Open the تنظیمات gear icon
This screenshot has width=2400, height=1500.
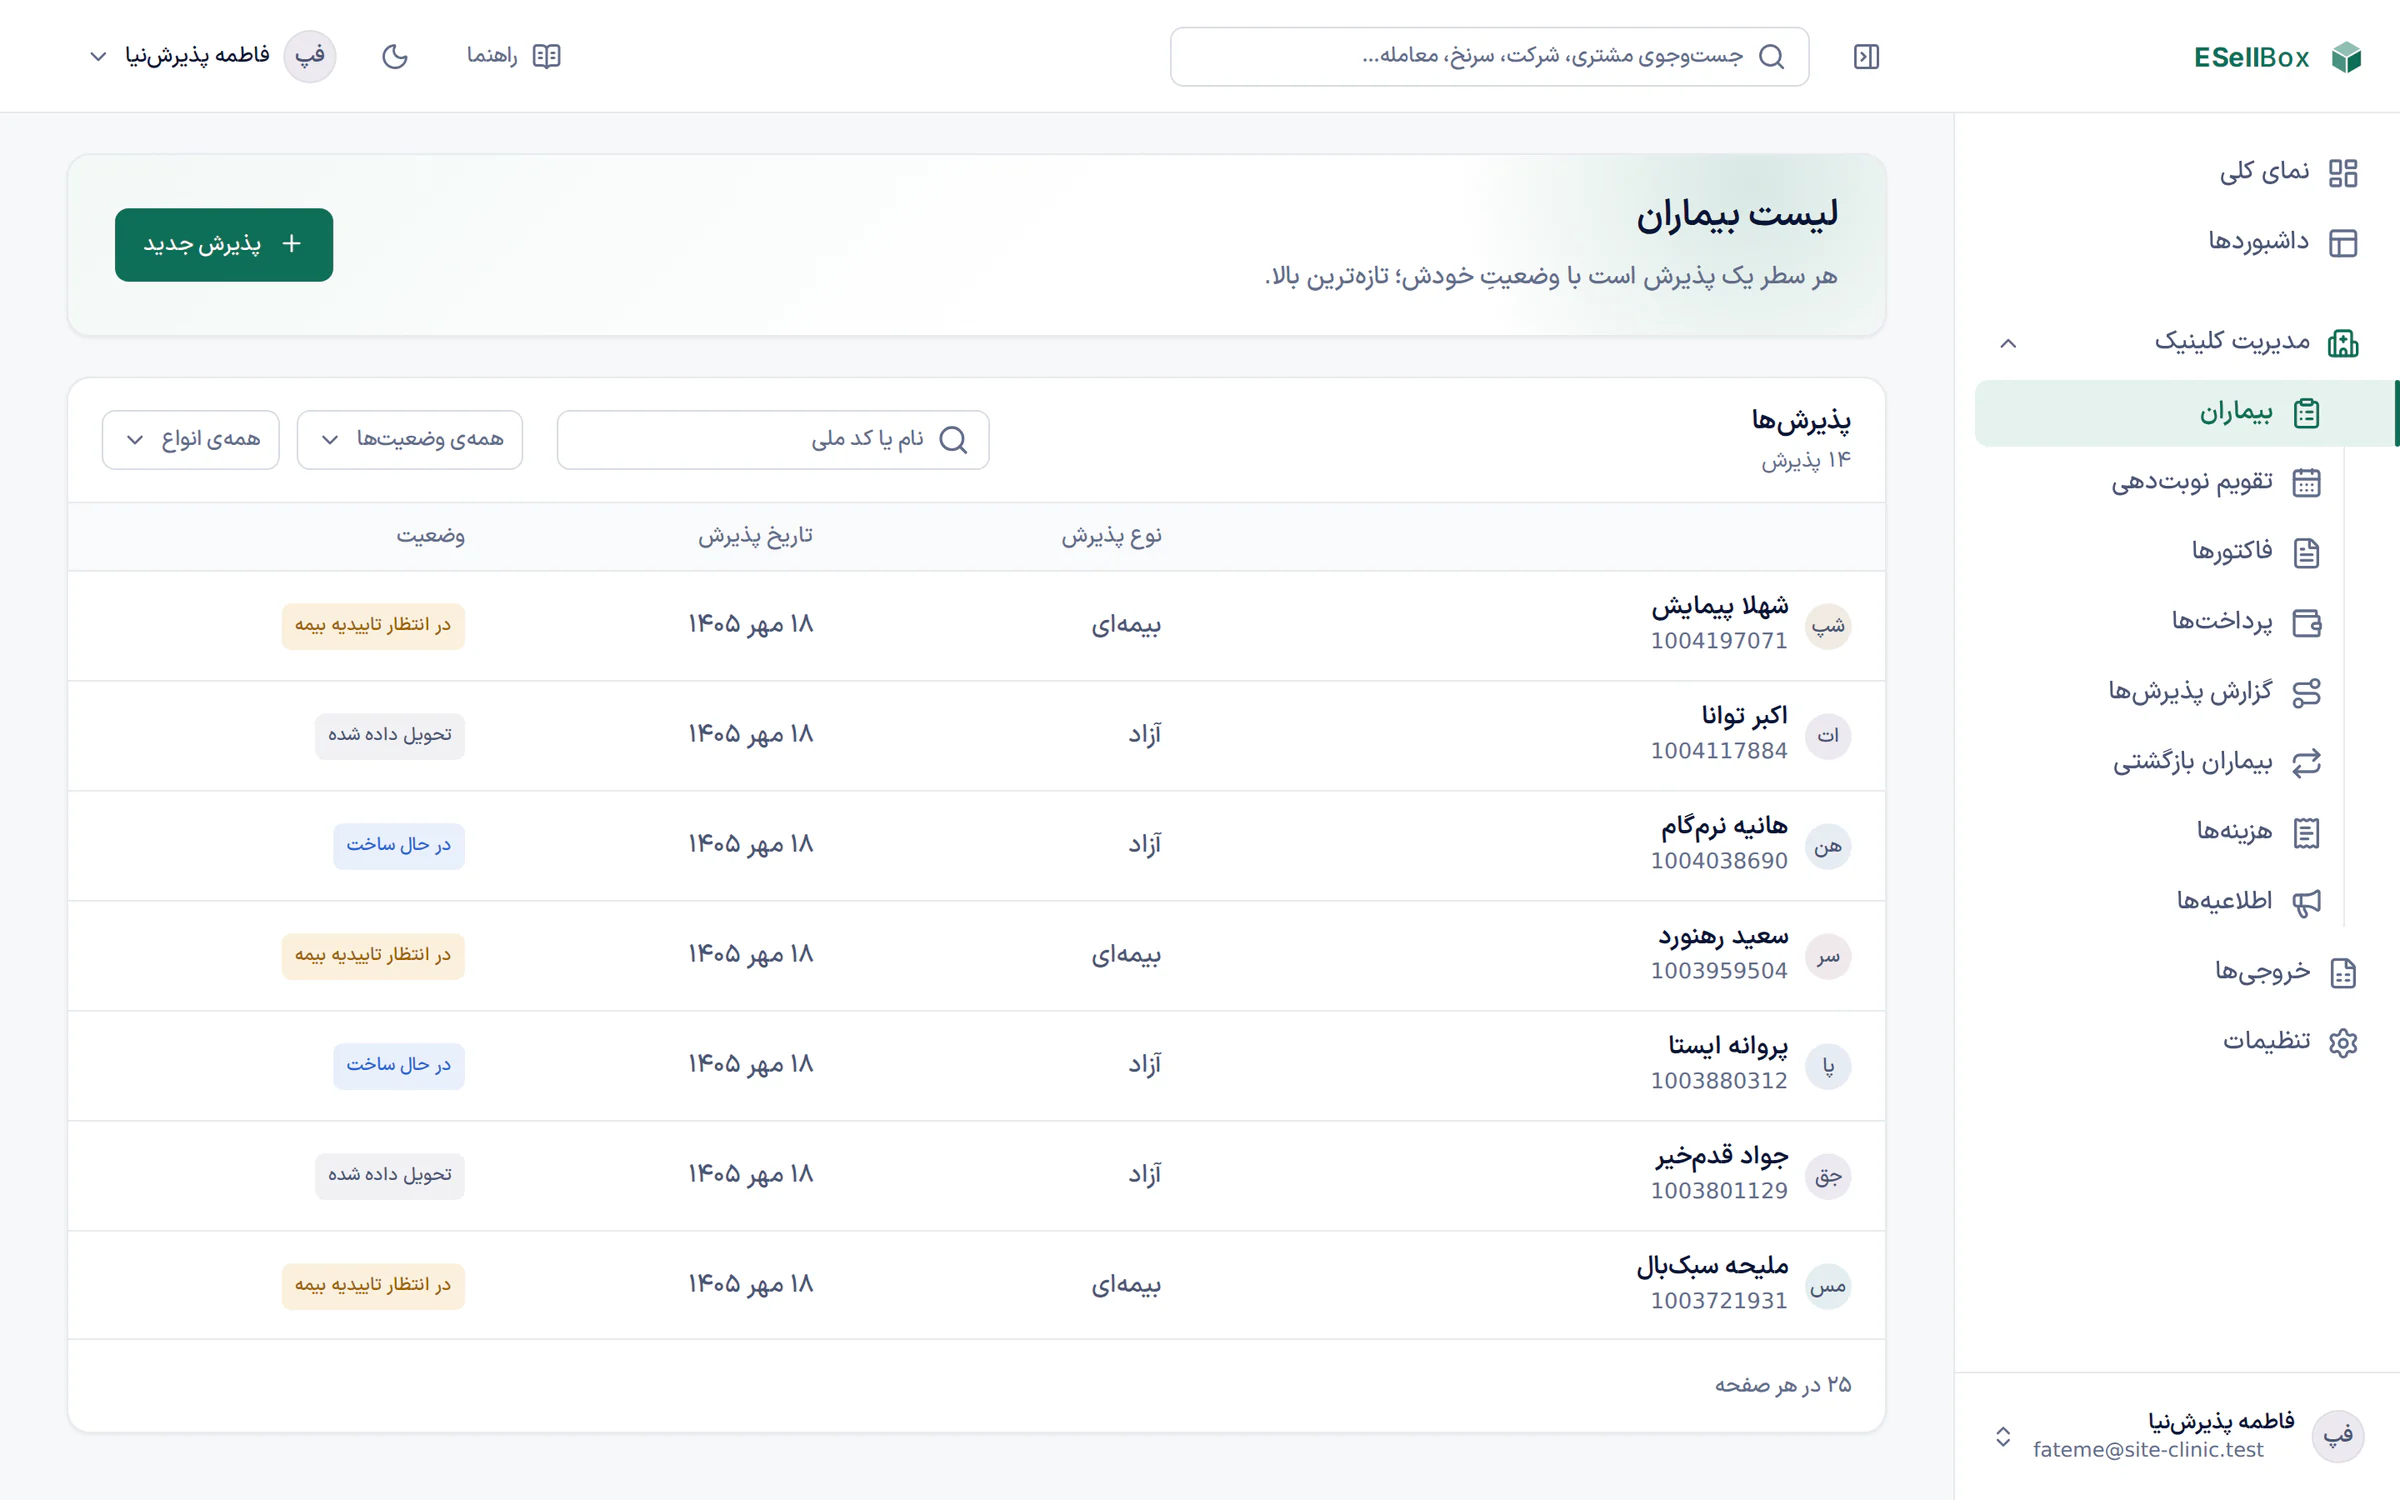[x=2343, y=1043]
